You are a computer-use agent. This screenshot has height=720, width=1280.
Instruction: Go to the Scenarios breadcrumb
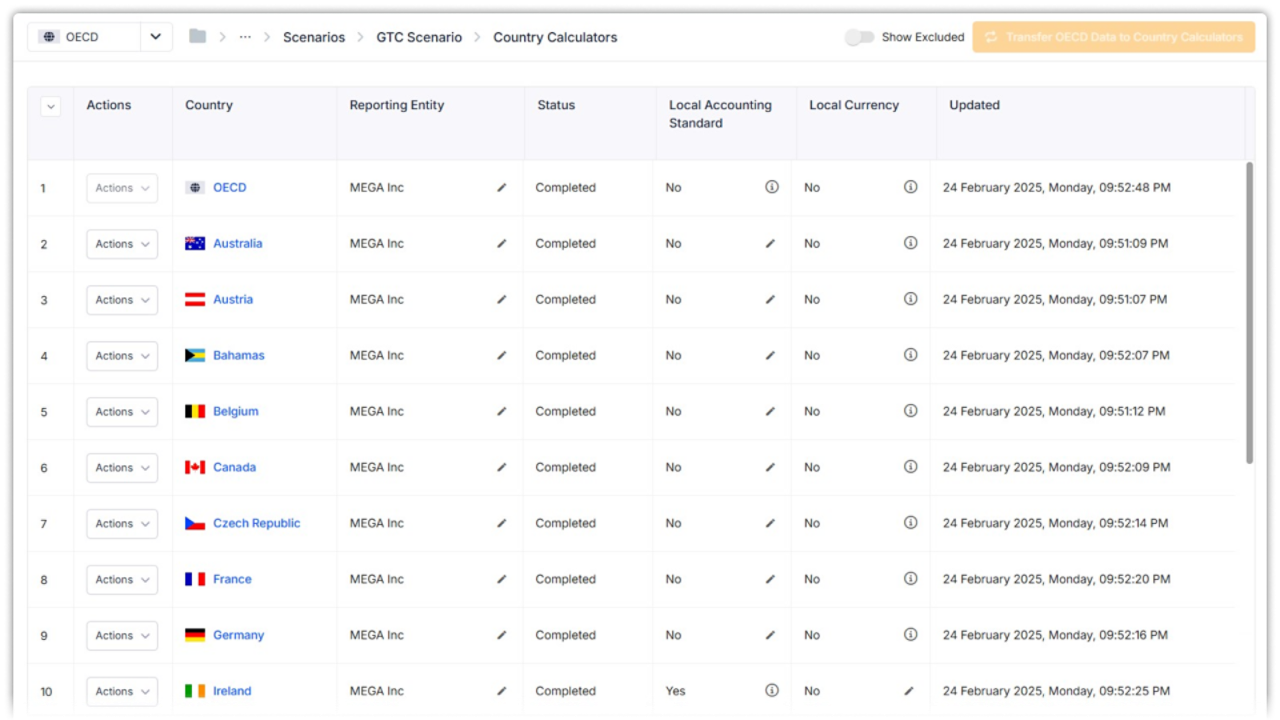coord(313,37)
